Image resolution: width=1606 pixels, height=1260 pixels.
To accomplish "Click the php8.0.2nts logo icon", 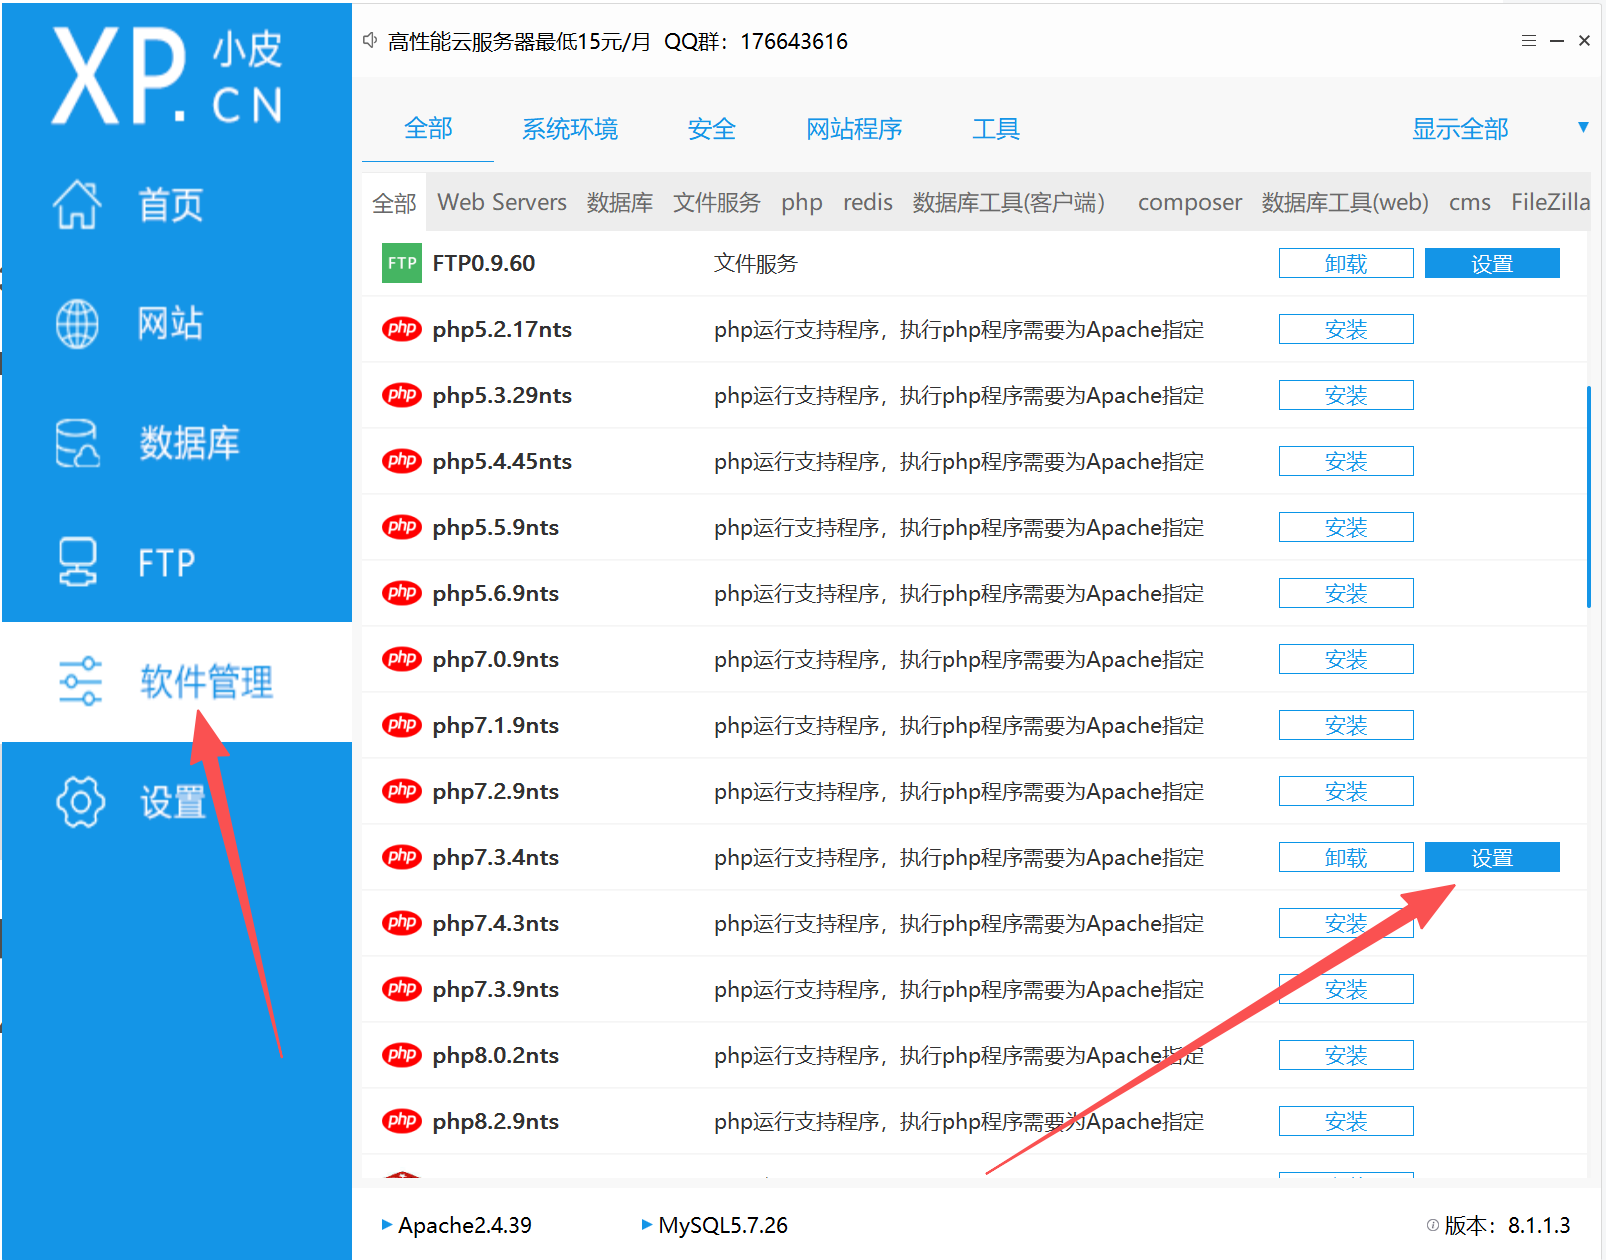I will point(402,1055).
